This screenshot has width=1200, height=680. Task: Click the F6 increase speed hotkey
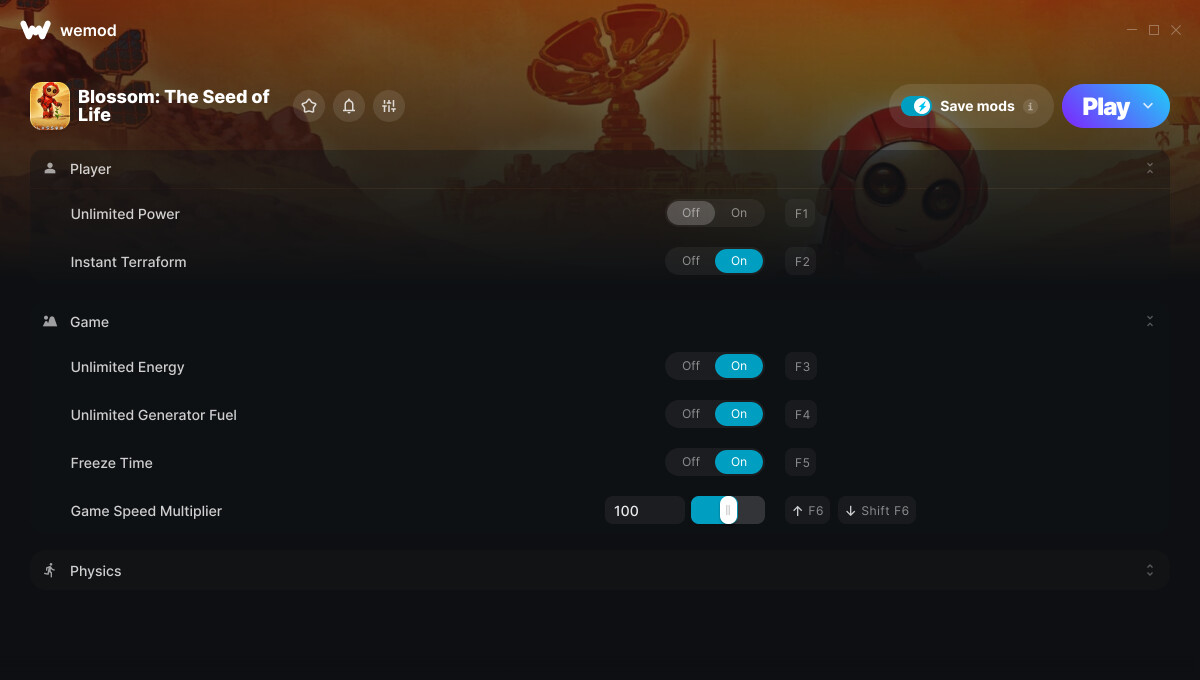click(807, 511)
